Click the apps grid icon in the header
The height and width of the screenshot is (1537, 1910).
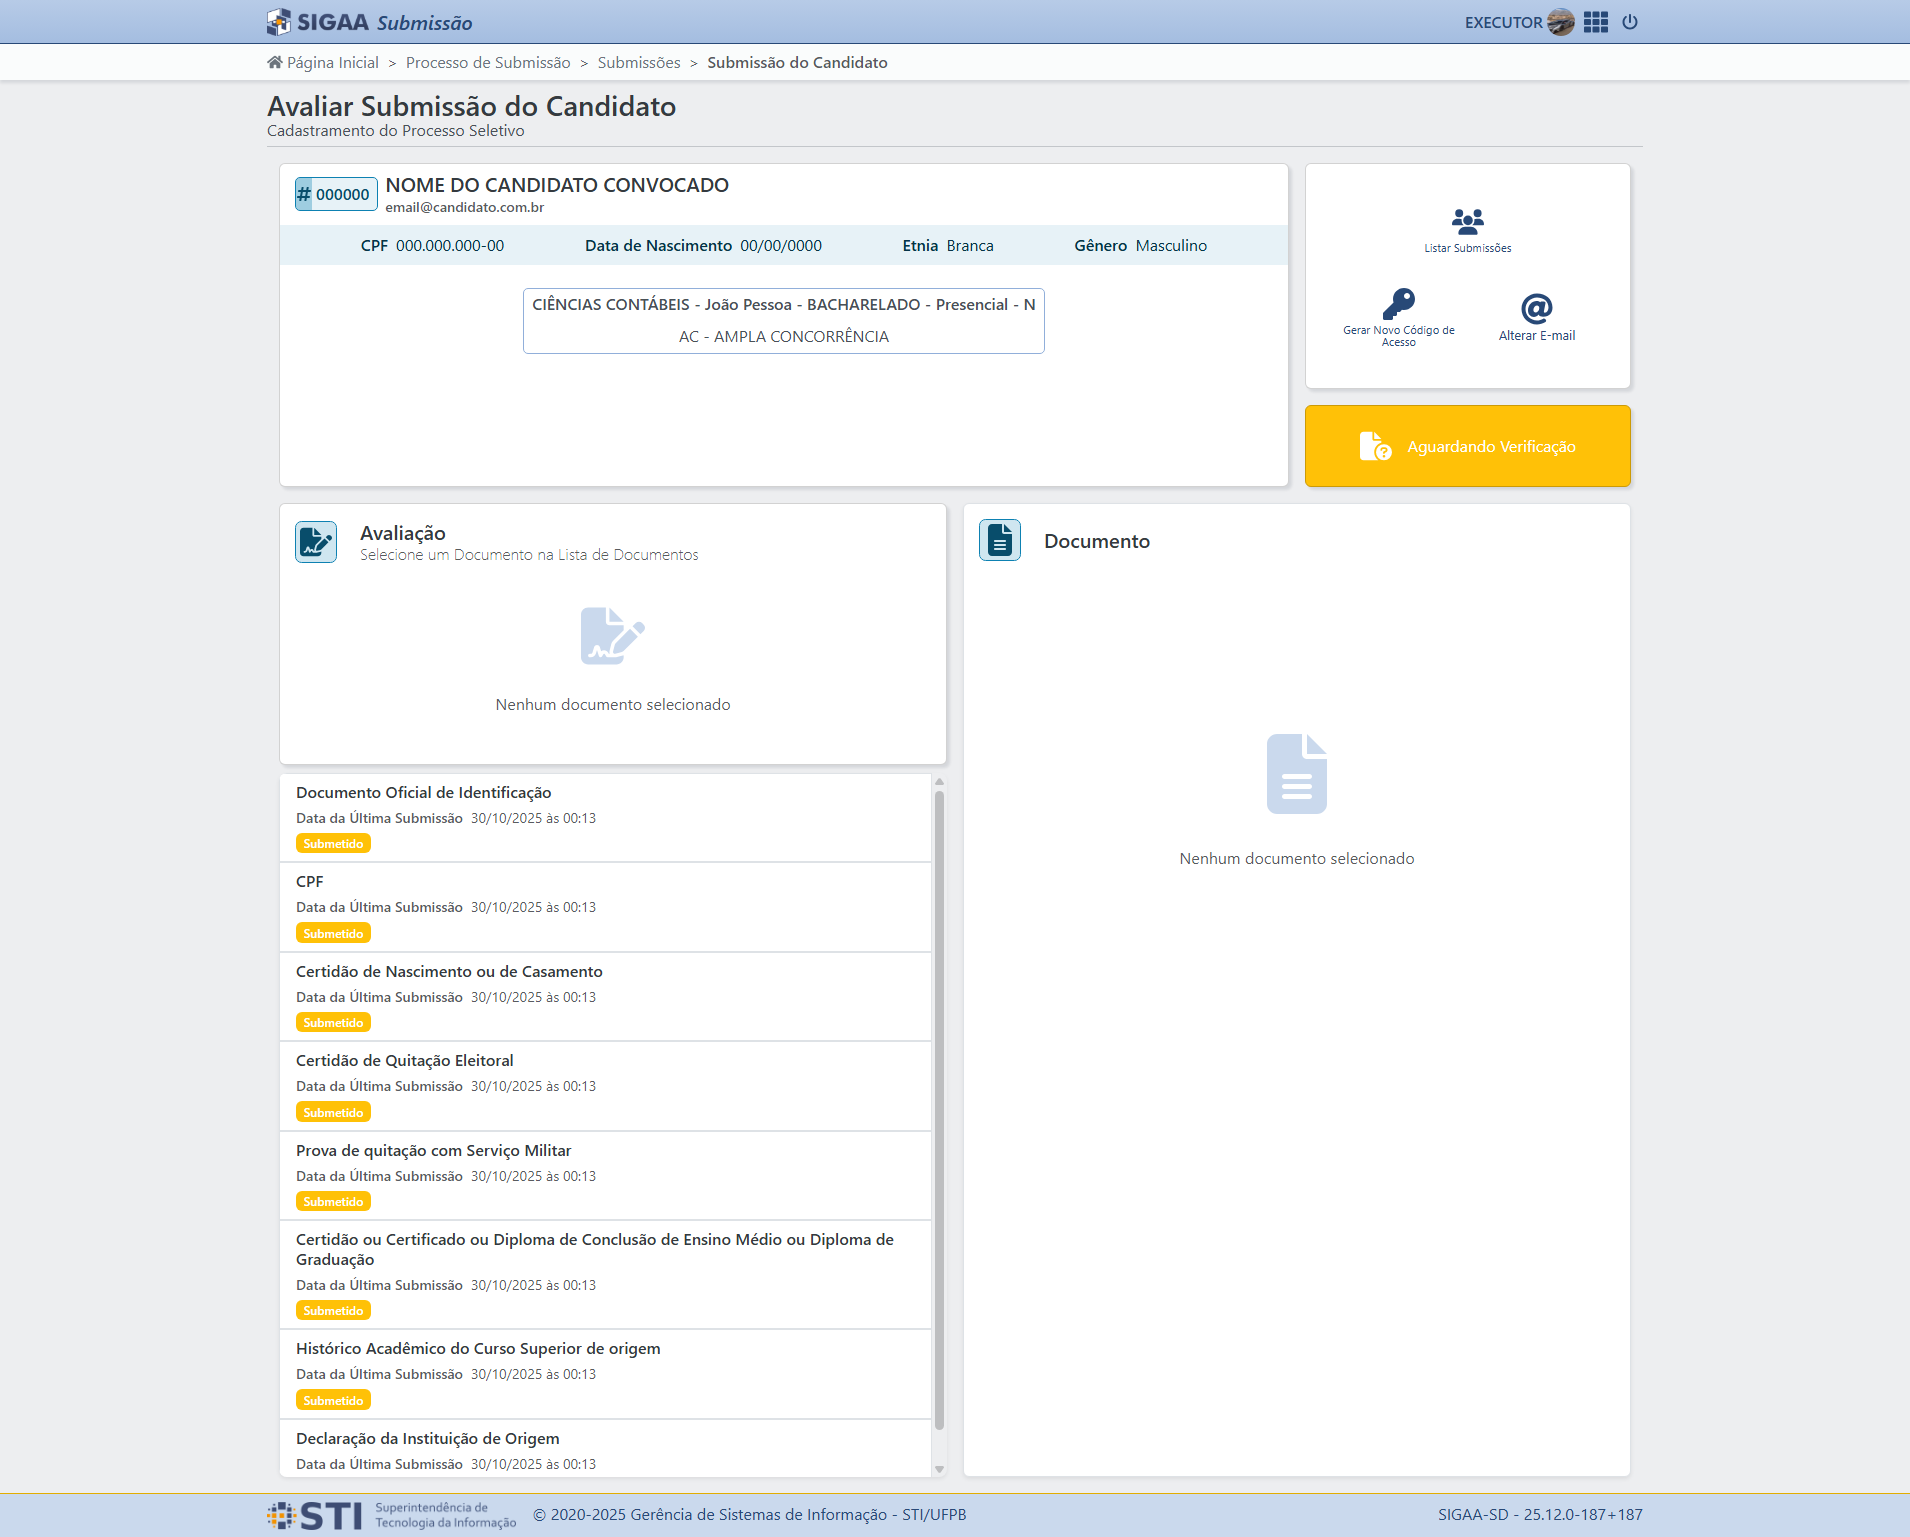pos(1595,21)
